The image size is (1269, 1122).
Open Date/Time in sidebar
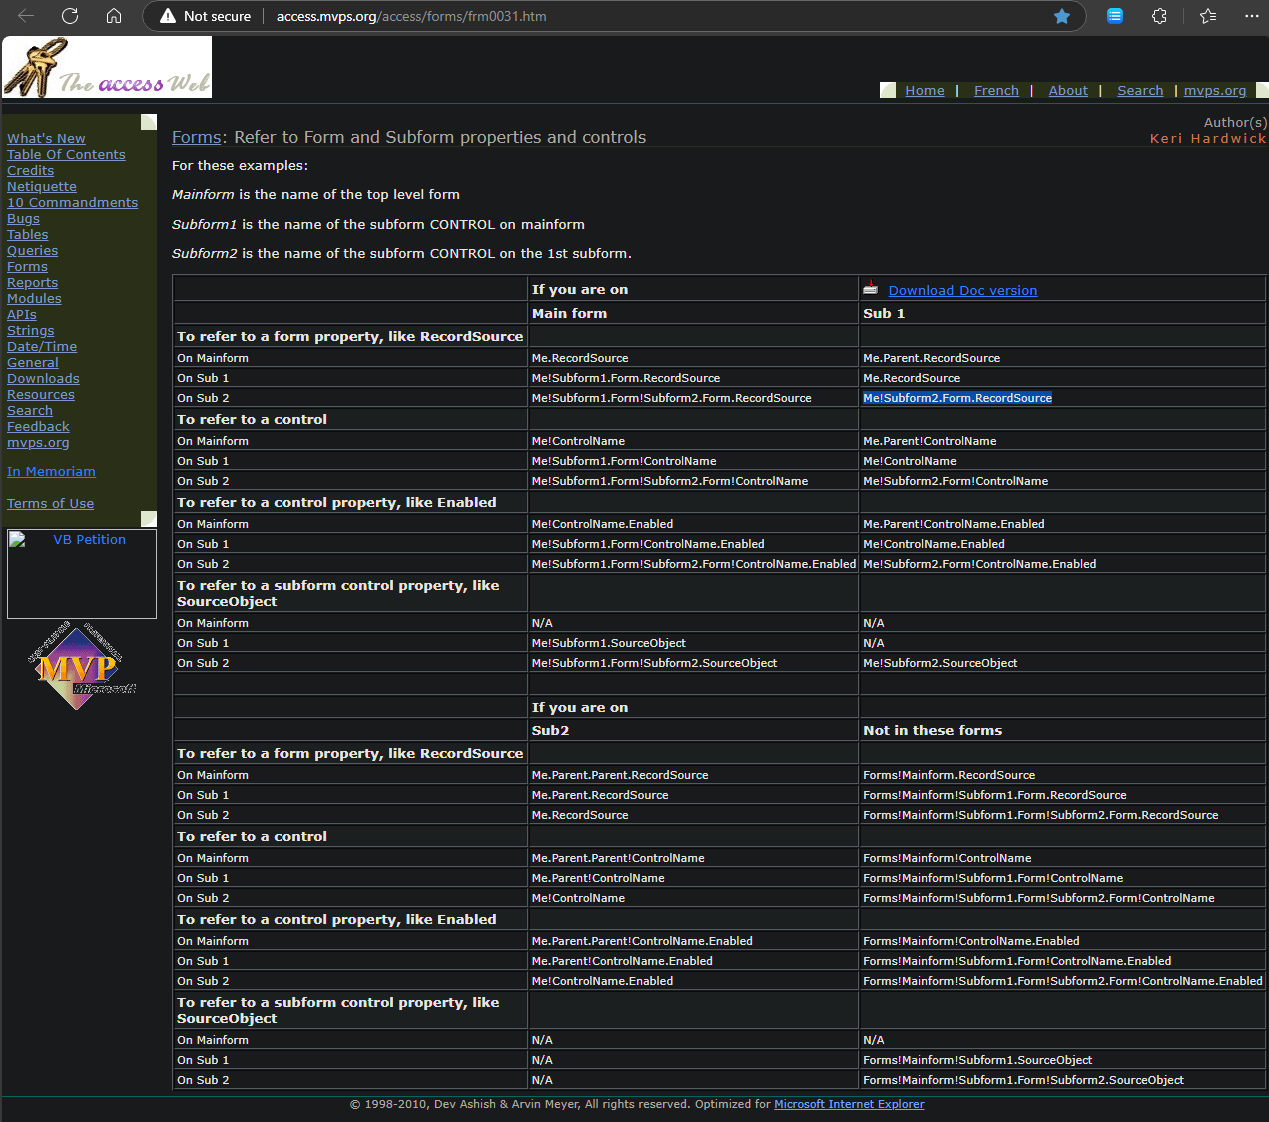click(42, 346)
